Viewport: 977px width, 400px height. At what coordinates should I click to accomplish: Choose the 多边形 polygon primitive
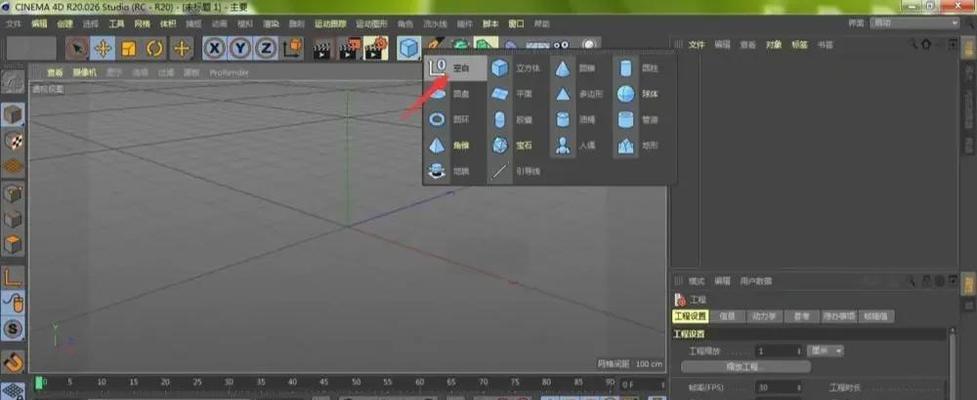[578, 93]
